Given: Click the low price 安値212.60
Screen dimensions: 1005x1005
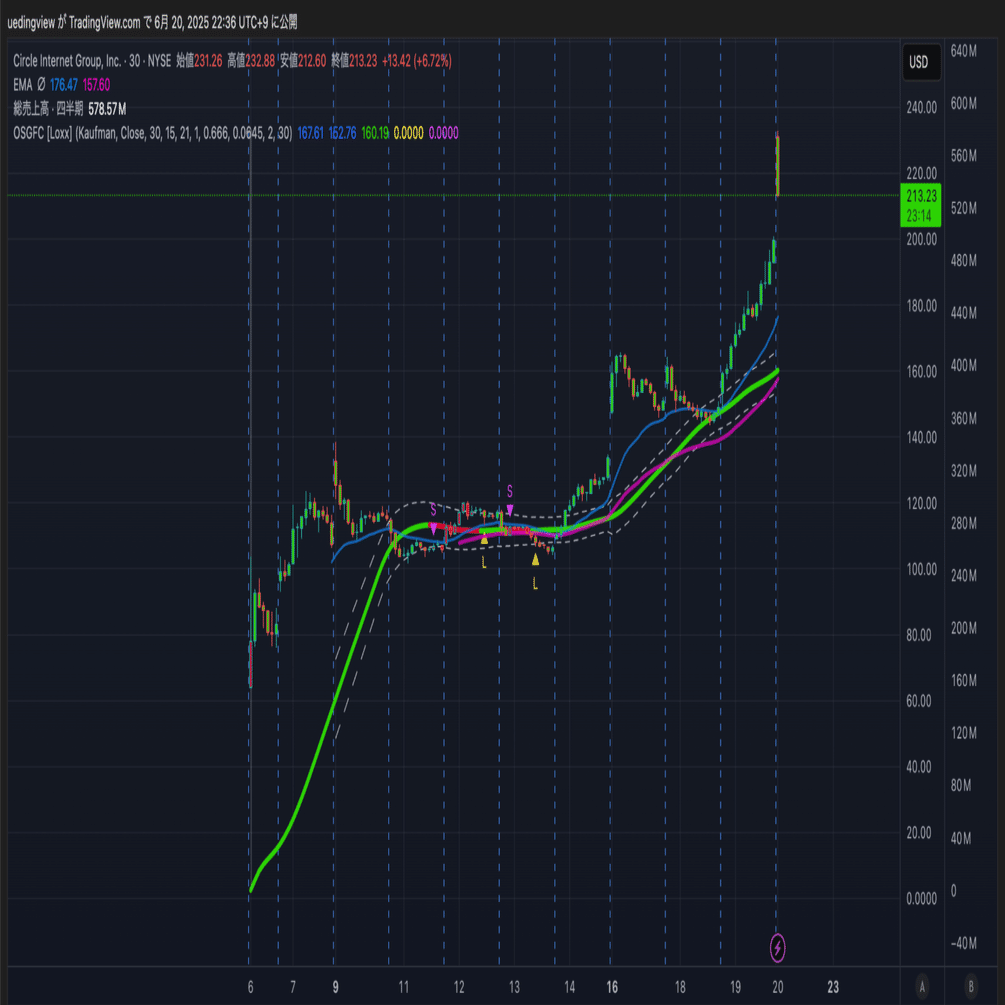Looking at the screenshot, I should coord(303,61).
